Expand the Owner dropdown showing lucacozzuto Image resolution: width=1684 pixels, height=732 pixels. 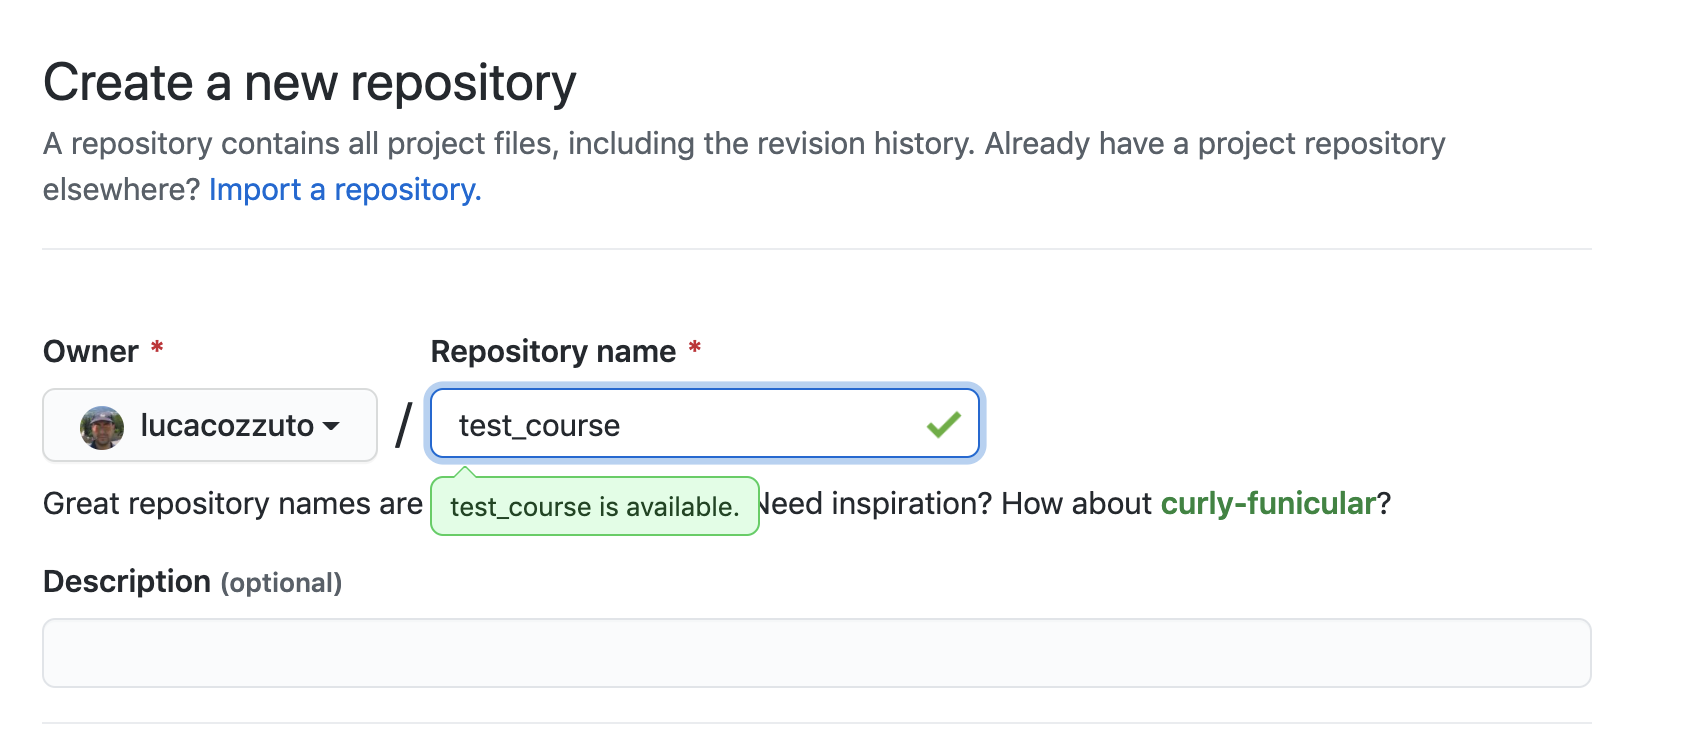click(x=210, y=425)
